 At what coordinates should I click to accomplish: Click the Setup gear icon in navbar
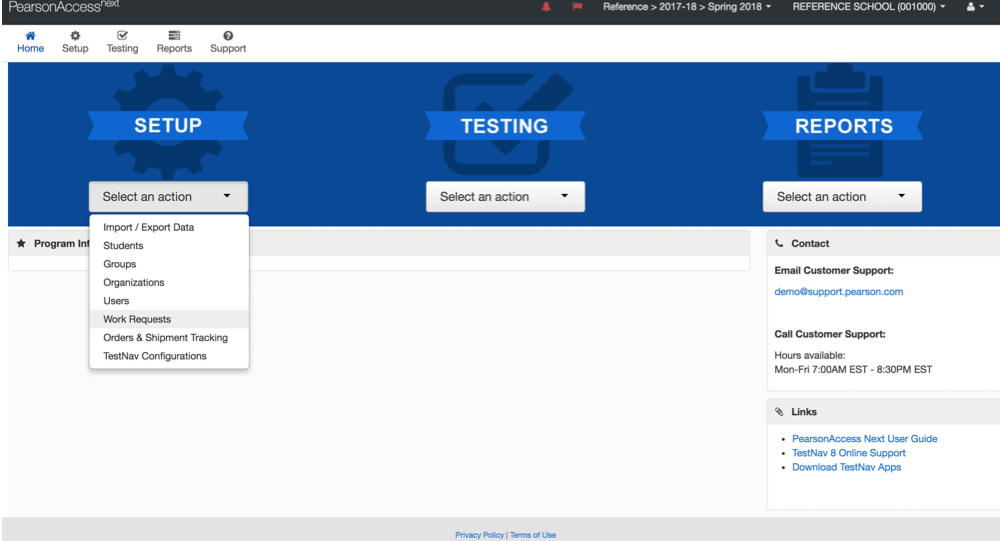pos(75,36)
